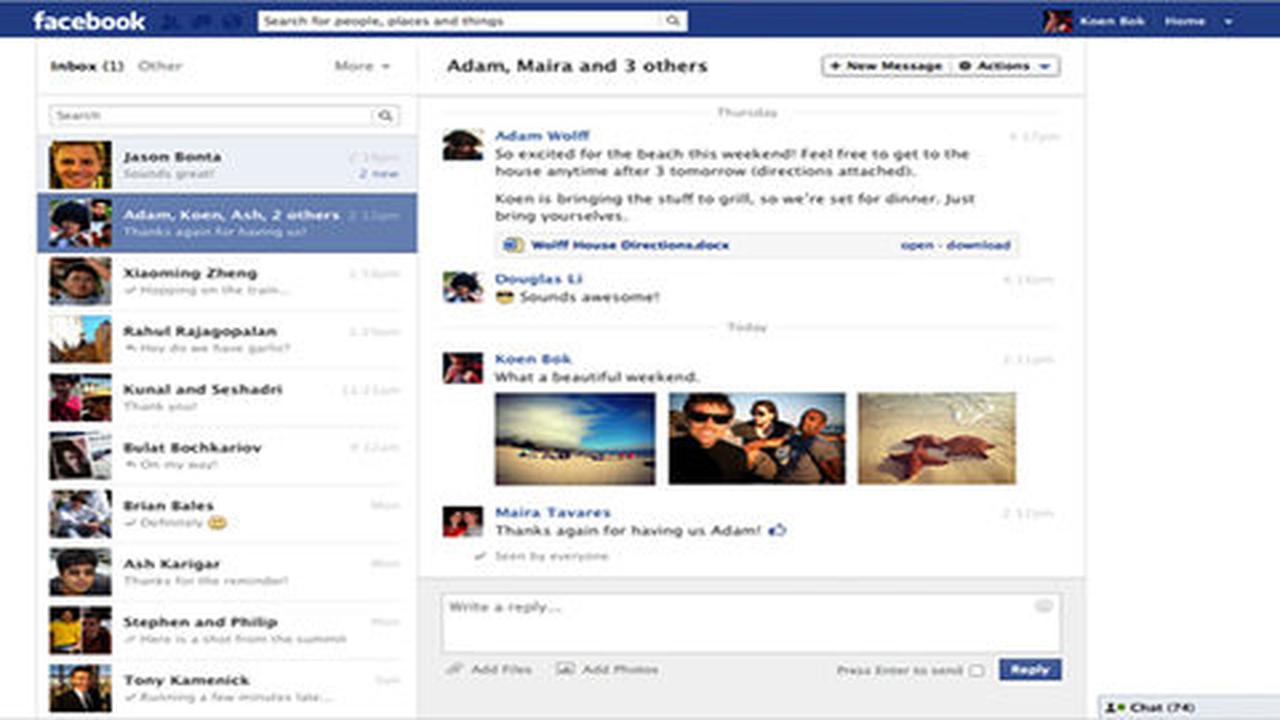The image size is (1280, 720).
Task: Click the thumbs-up icon in Maira's message
Action: [x=777, y=530]
